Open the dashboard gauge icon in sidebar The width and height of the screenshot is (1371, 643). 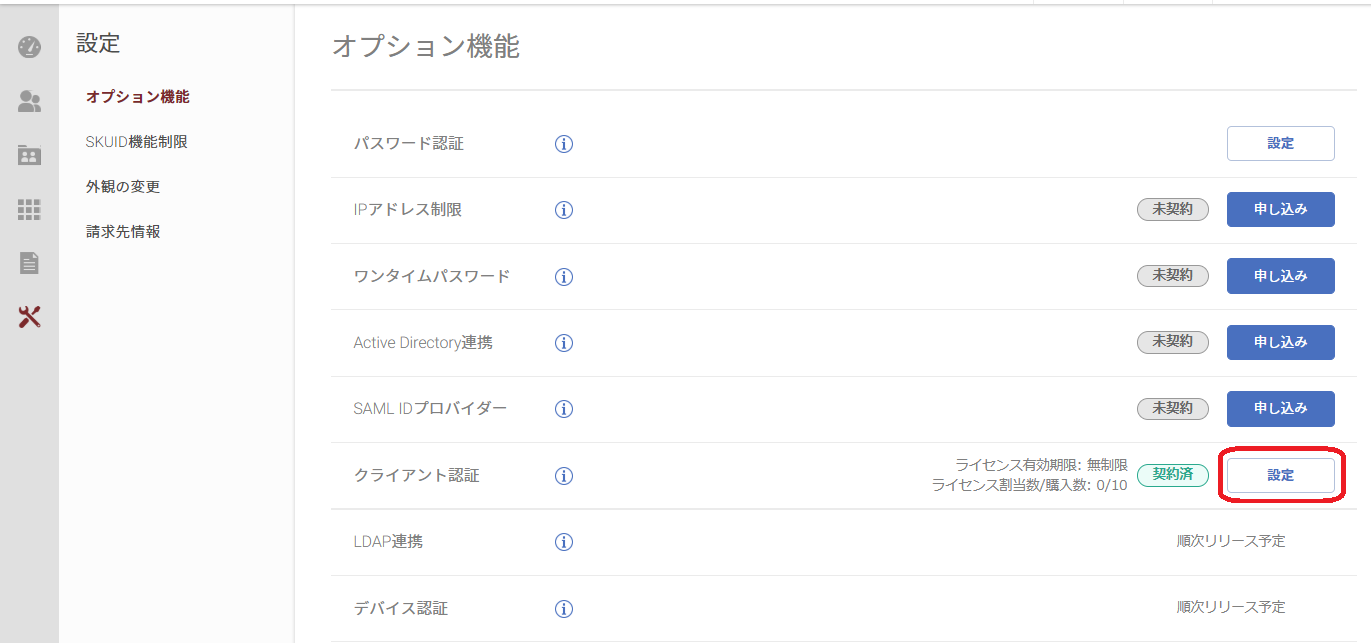(29, 47)
